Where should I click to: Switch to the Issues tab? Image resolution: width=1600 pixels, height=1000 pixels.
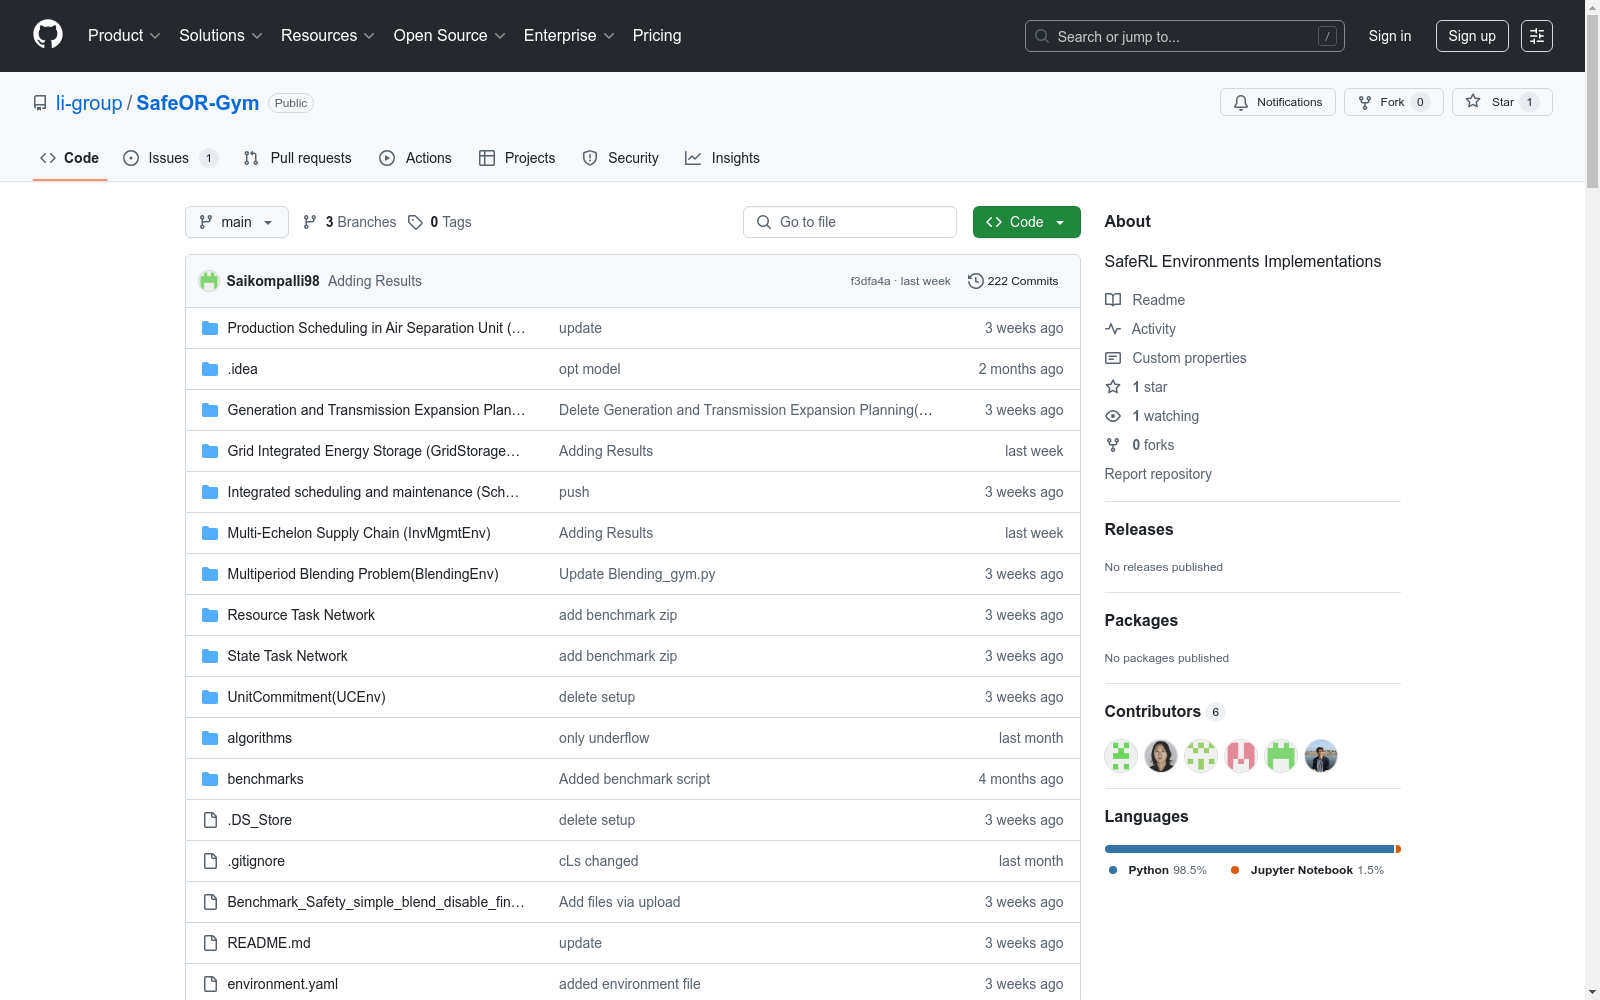(x=170, y=158)
